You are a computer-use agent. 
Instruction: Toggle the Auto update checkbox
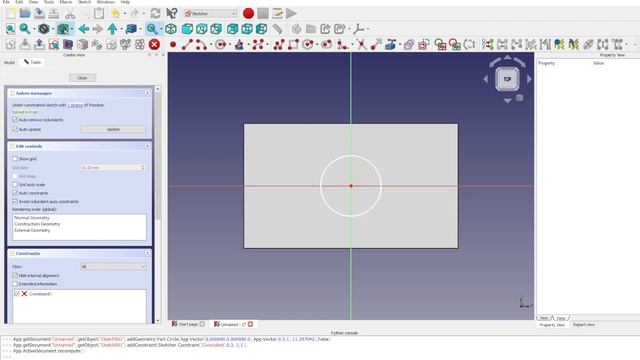(x=15, y=129)
